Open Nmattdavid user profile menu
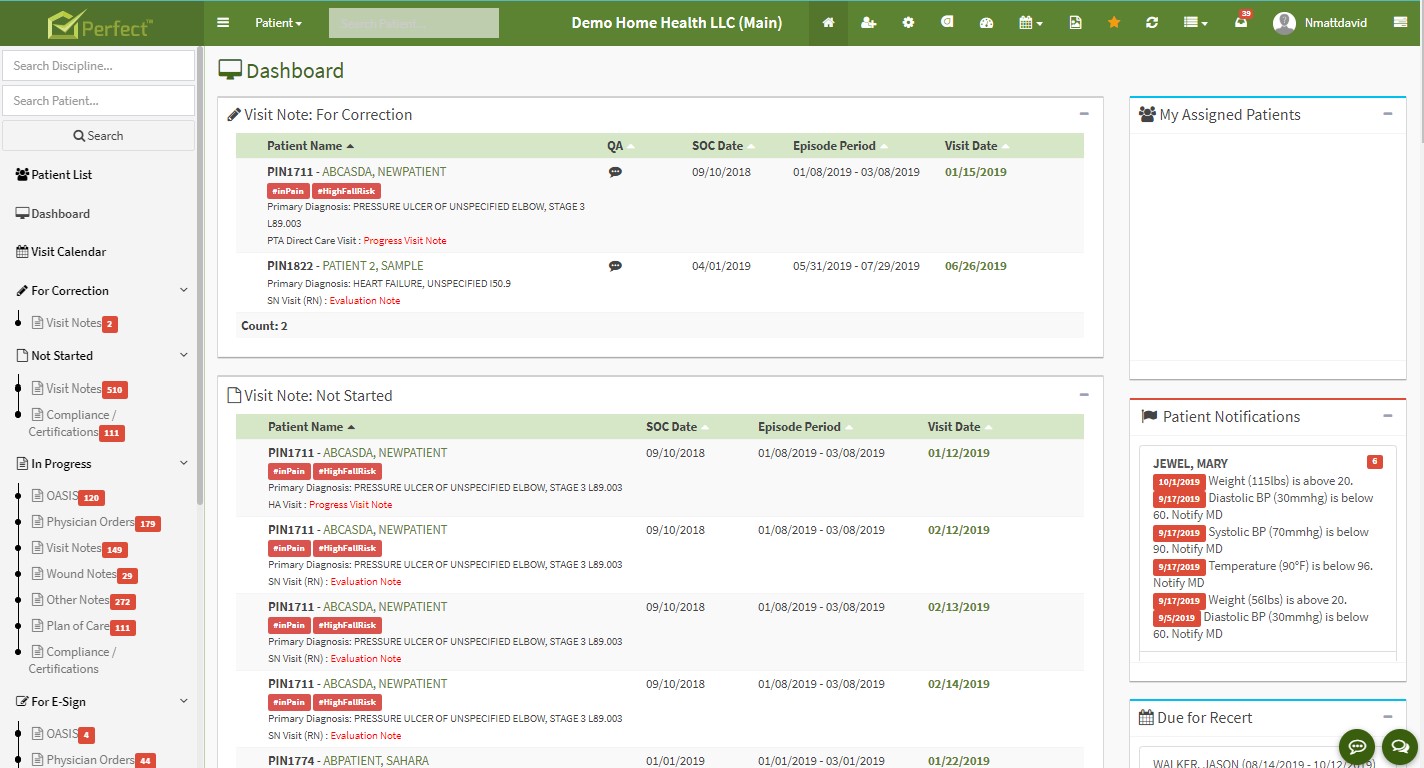This screenshot has height=768, width=1424. [x=1320, y=23]
